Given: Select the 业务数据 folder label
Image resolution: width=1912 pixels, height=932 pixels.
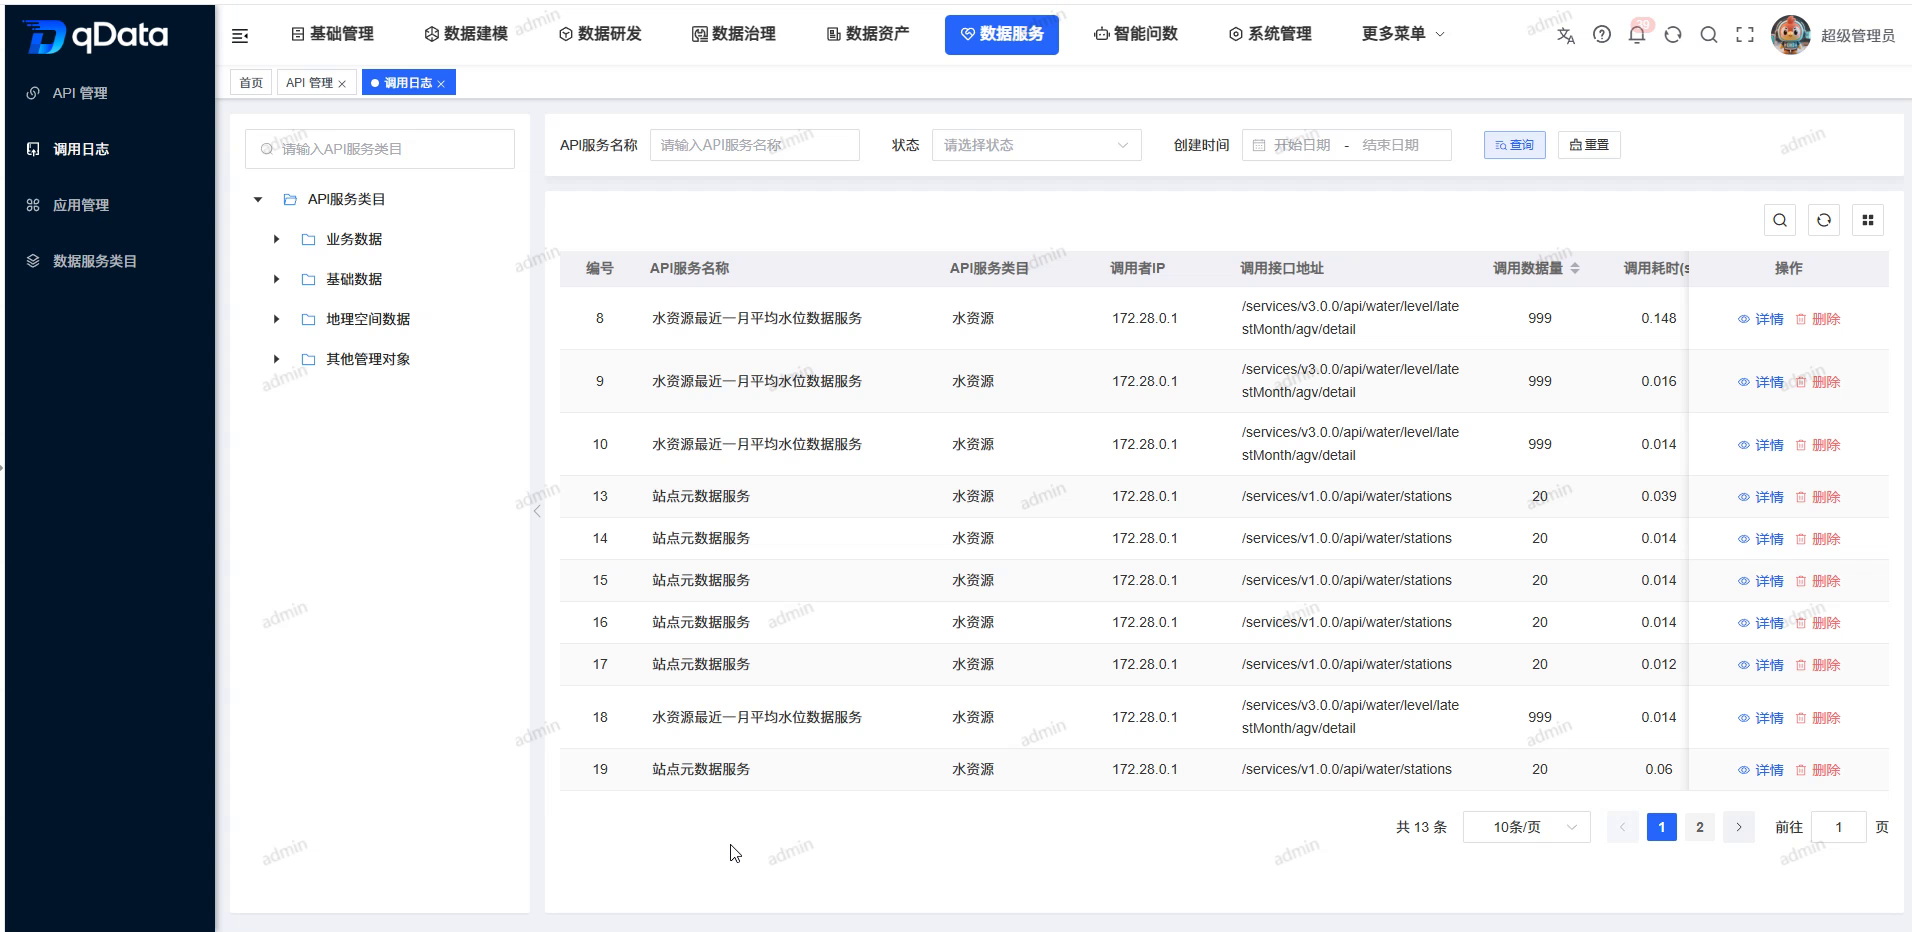Looking at the screenshot, I should pos(354,239).
